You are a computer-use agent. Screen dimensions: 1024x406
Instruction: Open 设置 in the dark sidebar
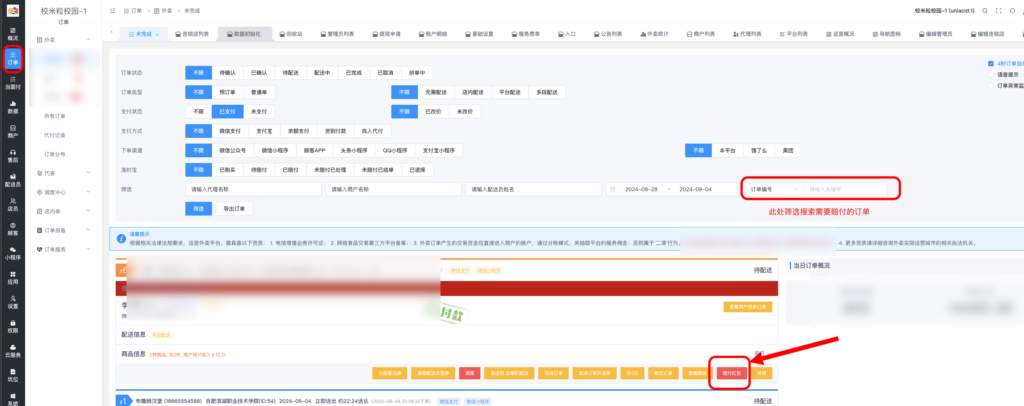12,302
